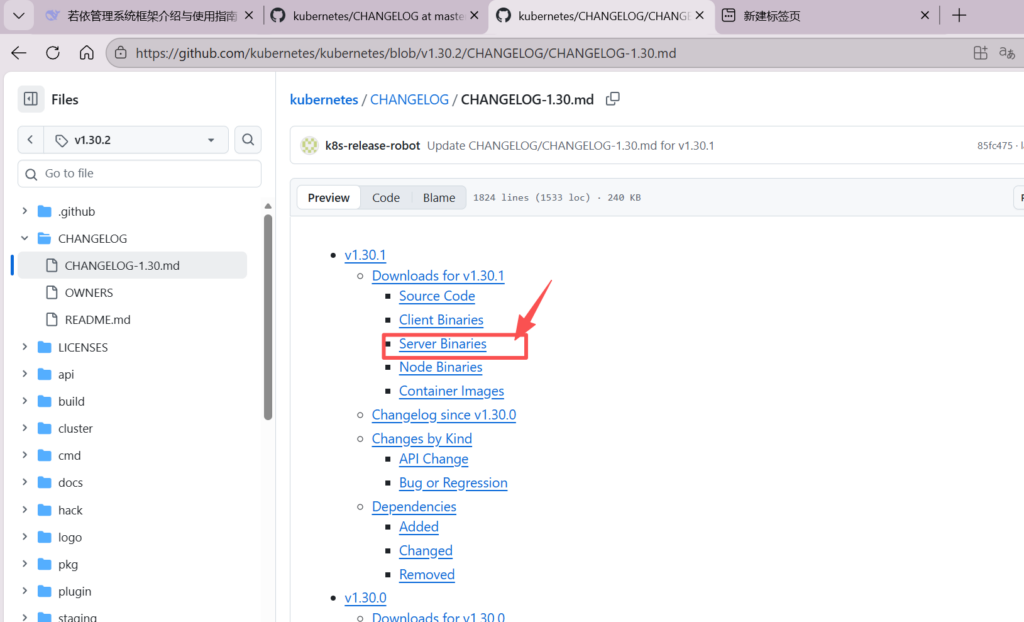Image resolution: width=1024 pixels, height=622 pixels.
Task: Switch to the Blame view tab
Action: (439, 198)
